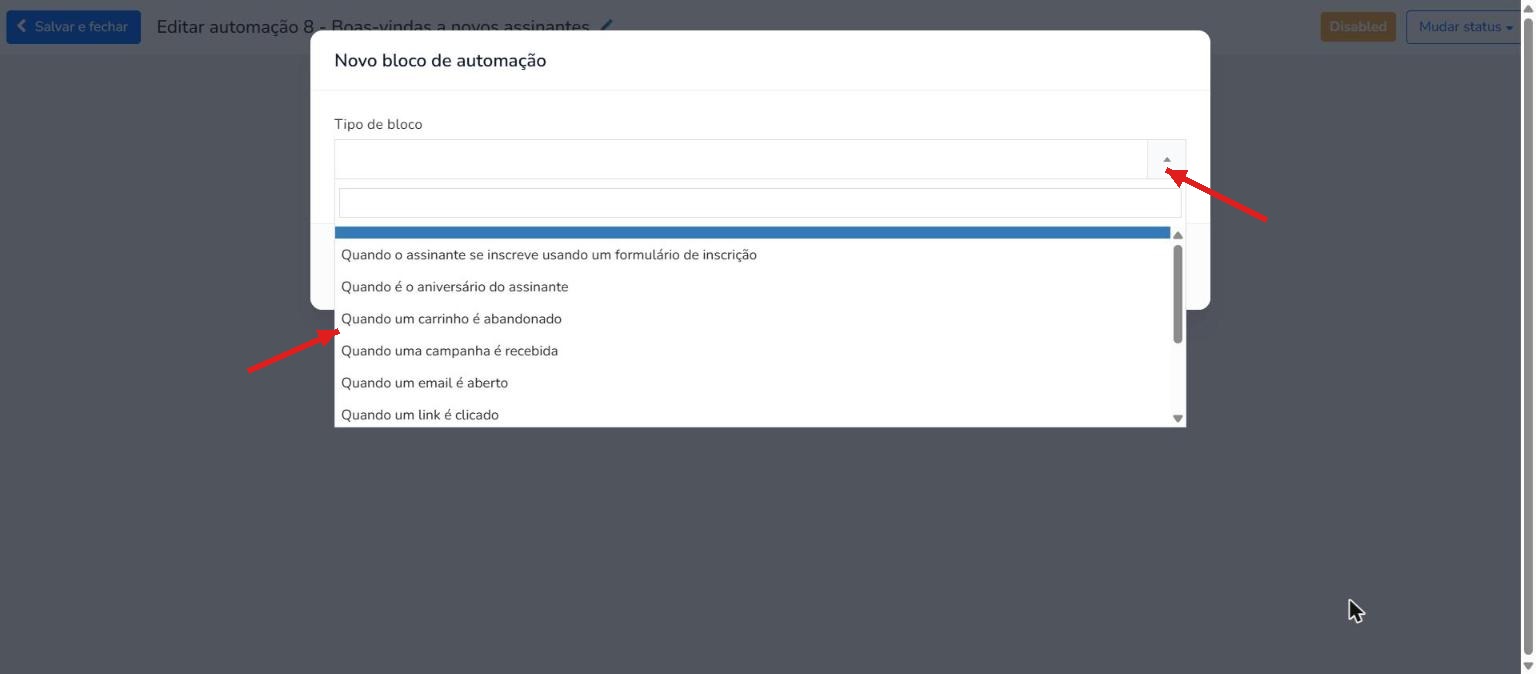Click the Salvar e fechar button
This screenshot has height=674, width=1536.
pyautogui.click(x=73, y=27)
